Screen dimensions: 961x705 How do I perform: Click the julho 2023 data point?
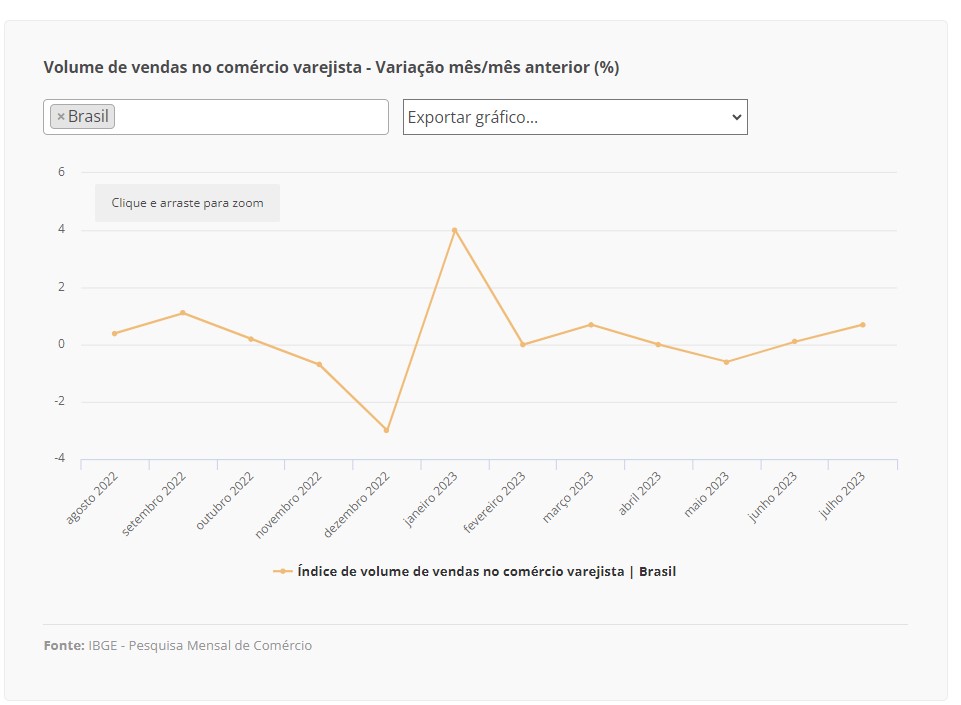click(862, 324)
